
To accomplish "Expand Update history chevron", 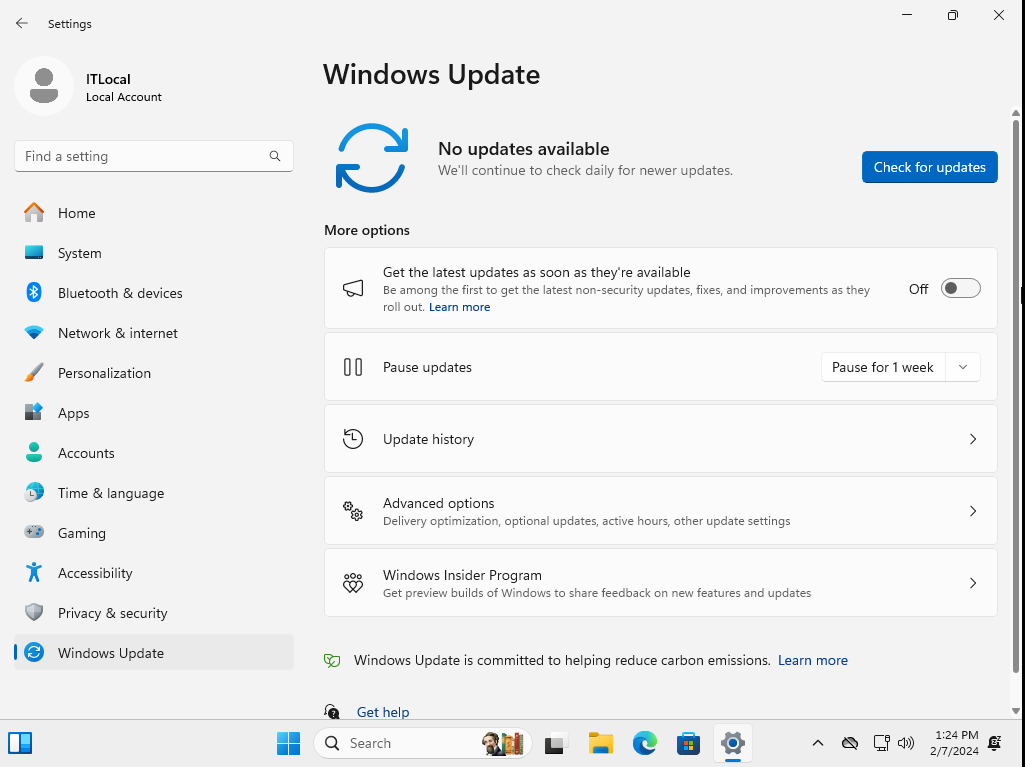I will point(973,439).
